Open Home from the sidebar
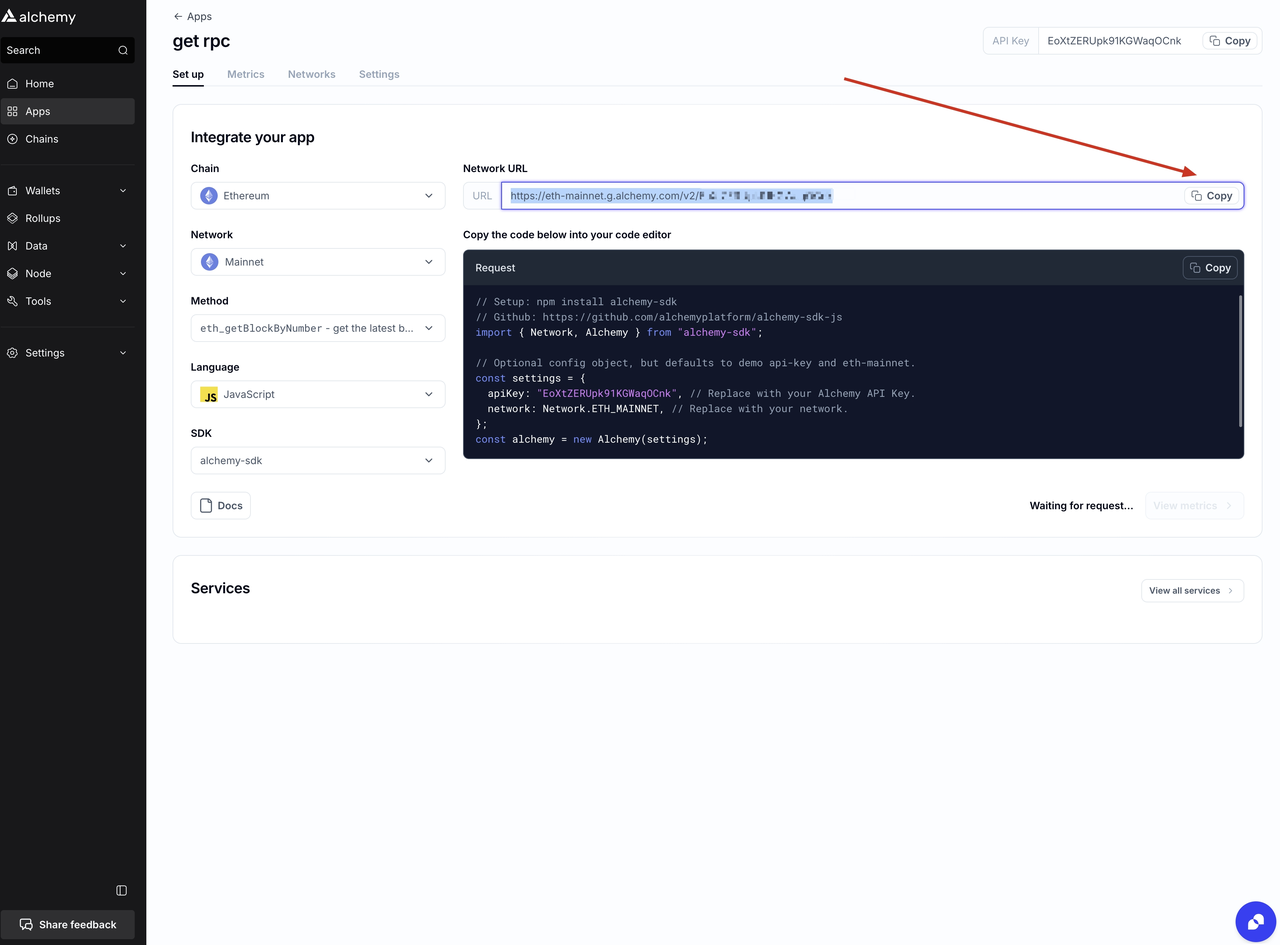 click(40, 84)
